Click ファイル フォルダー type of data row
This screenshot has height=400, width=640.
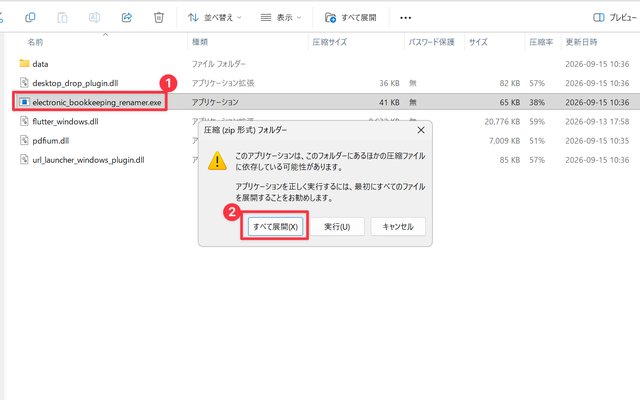[219, 64]
